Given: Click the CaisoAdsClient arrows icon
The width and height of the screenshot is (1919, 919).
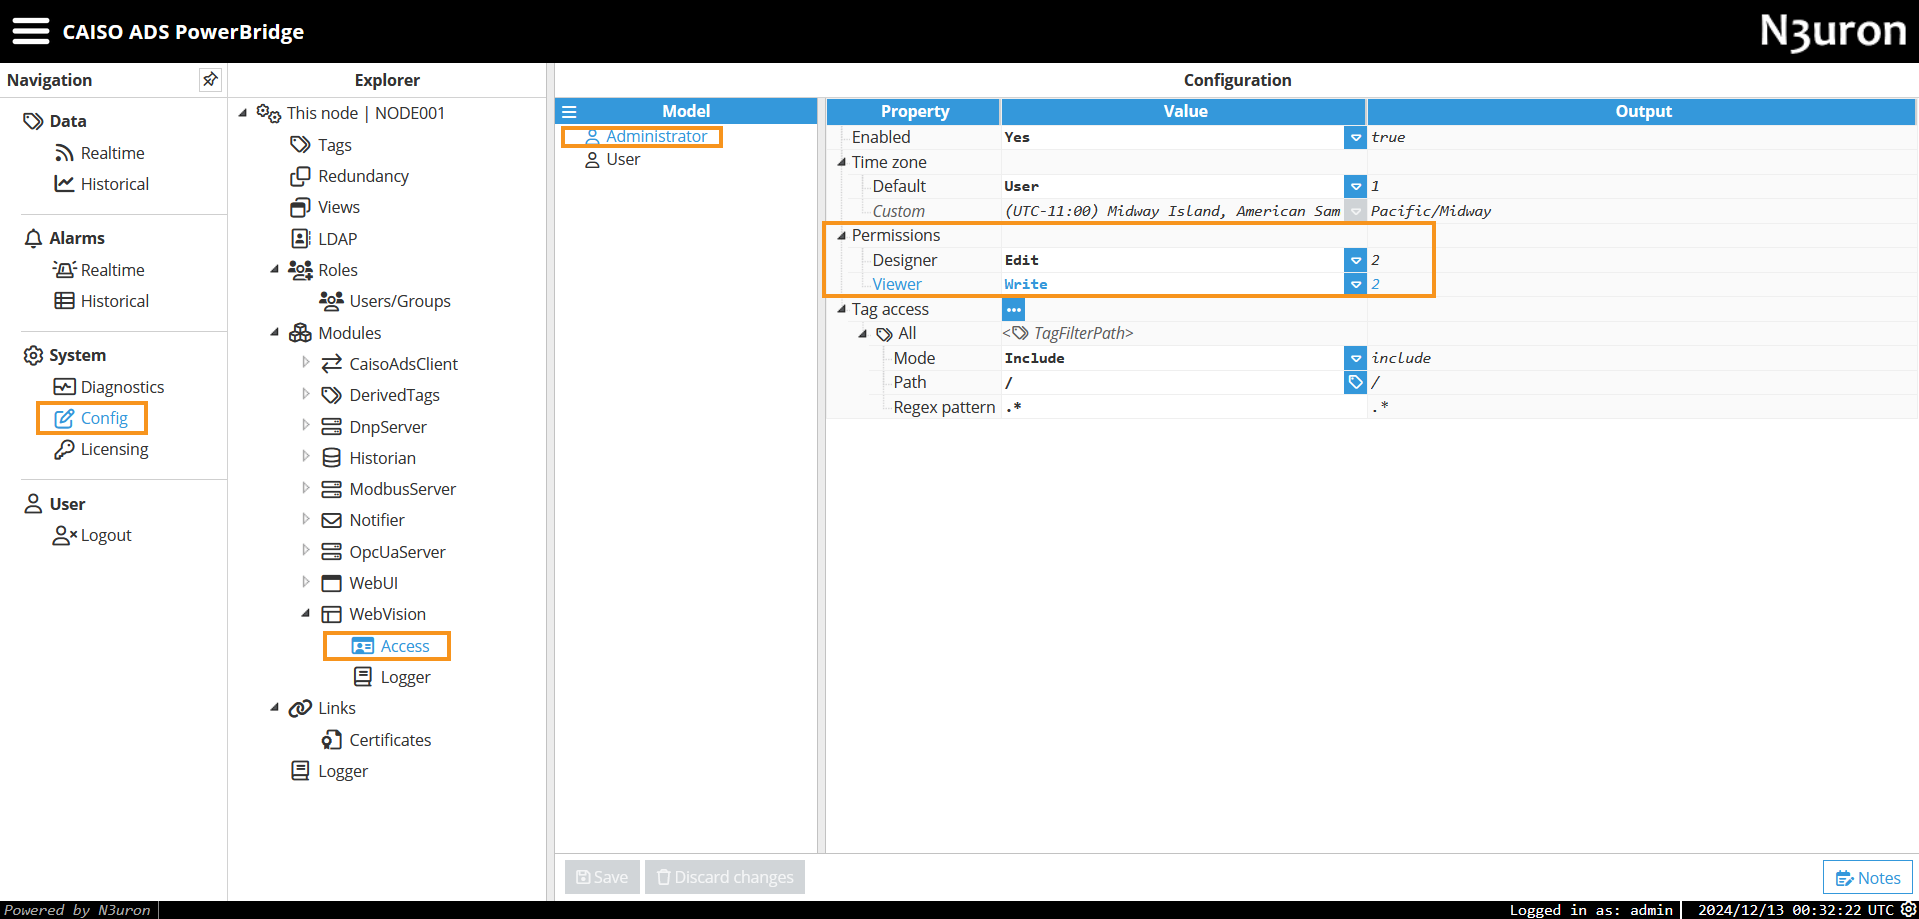Looking at the screenshot, I should pyautogui.click(x=331, y=364).
